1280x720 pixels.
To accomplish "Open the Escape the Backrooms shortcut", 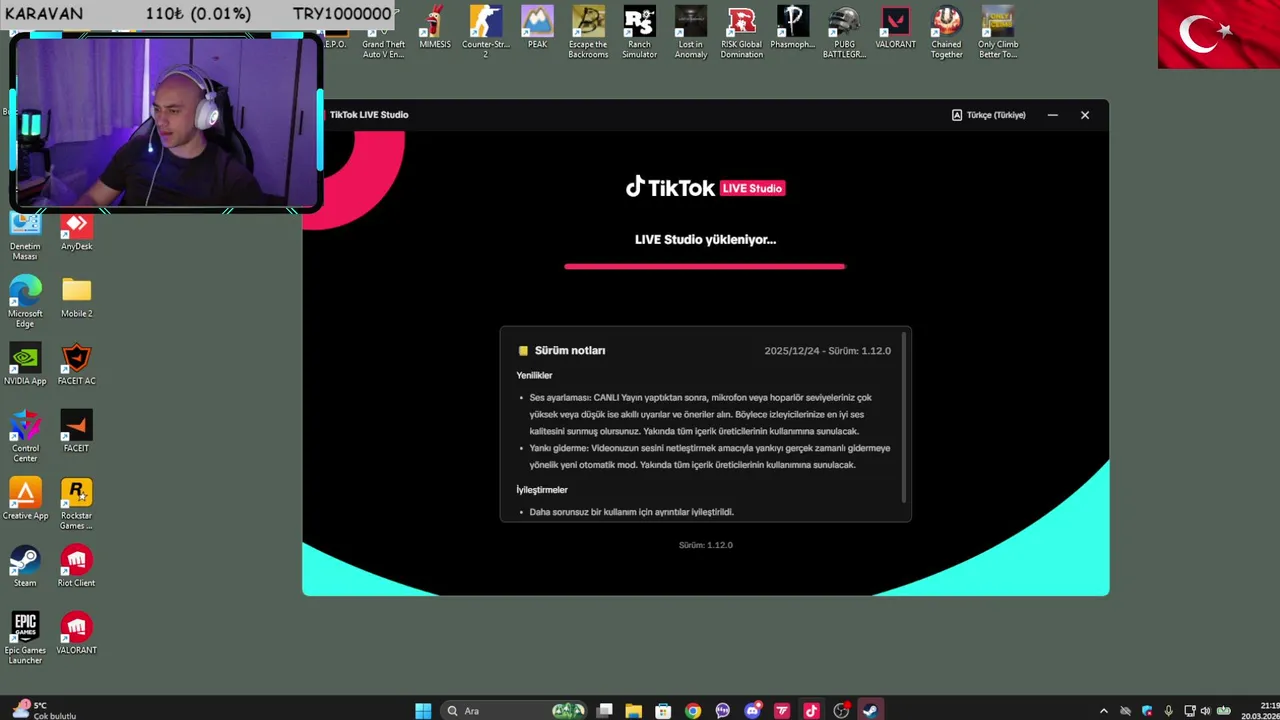I will pyautogui.click(x=588, y=32).
